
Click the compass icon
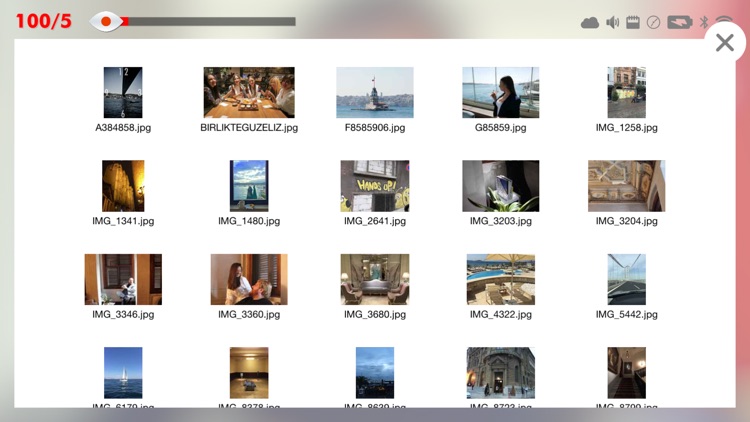(x=653, y=22)
